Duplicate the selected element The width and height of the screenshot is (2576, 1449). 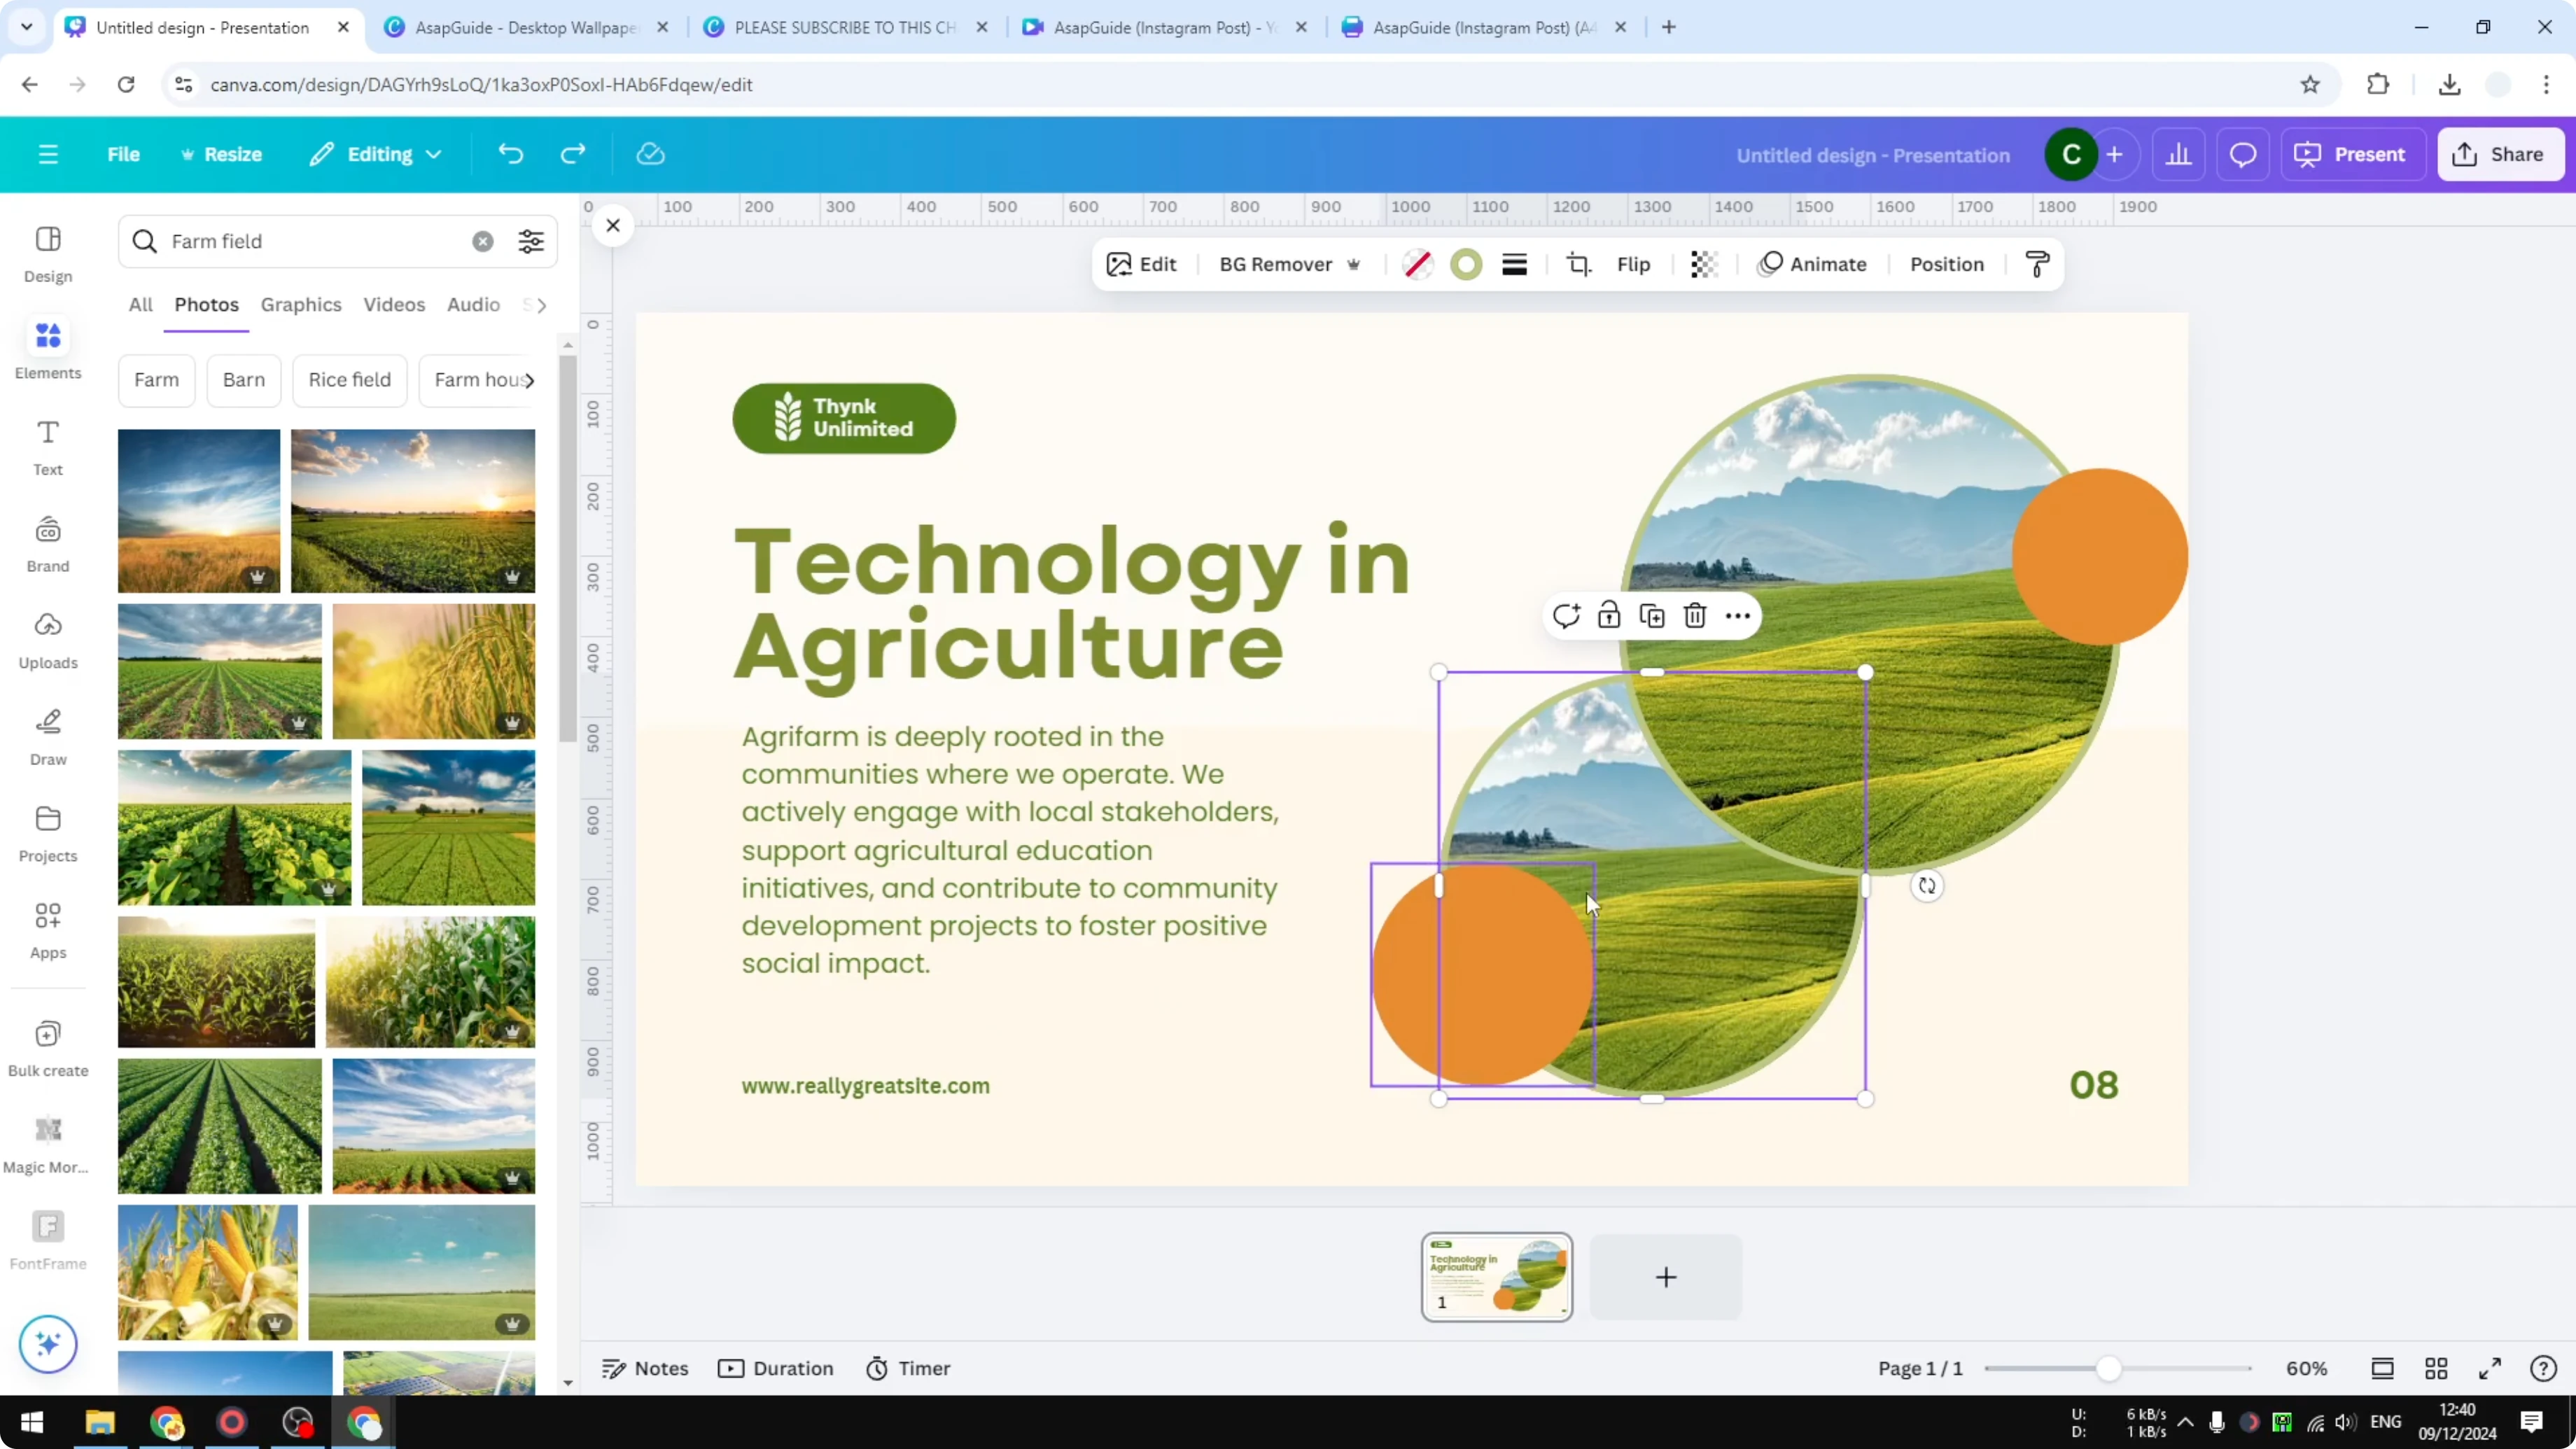1652,615
